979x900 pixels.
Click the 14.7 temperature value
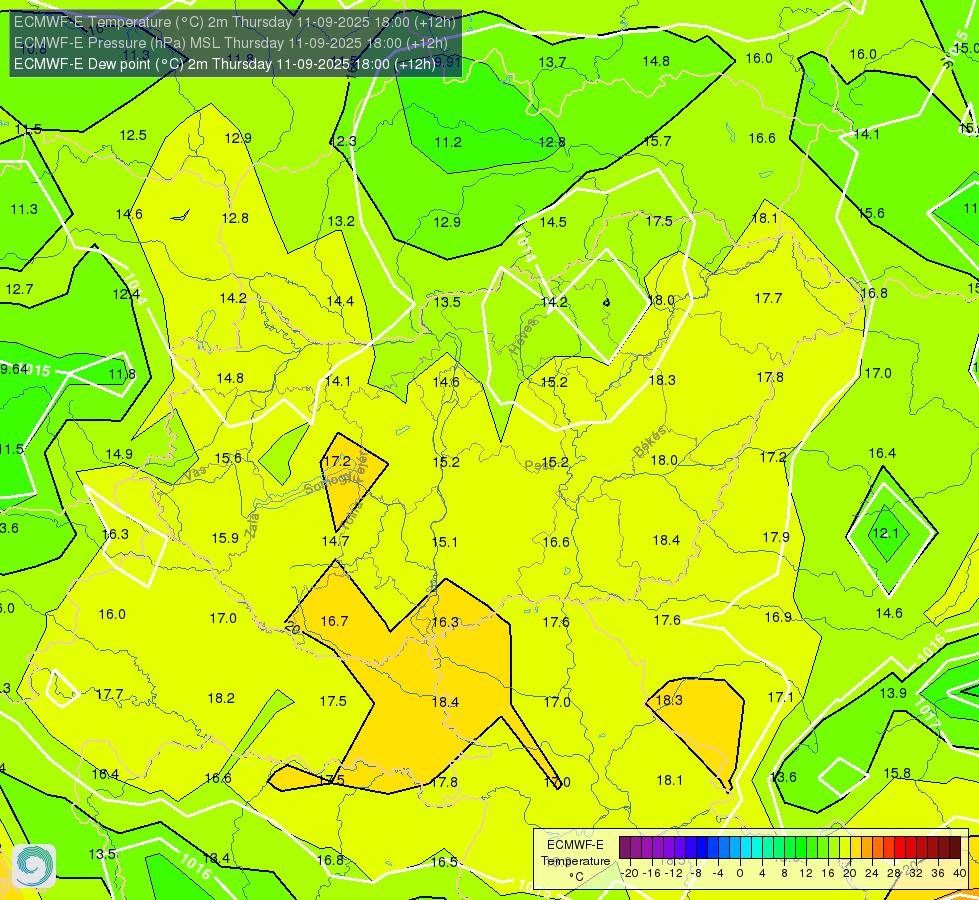click(x=335, y=541)
